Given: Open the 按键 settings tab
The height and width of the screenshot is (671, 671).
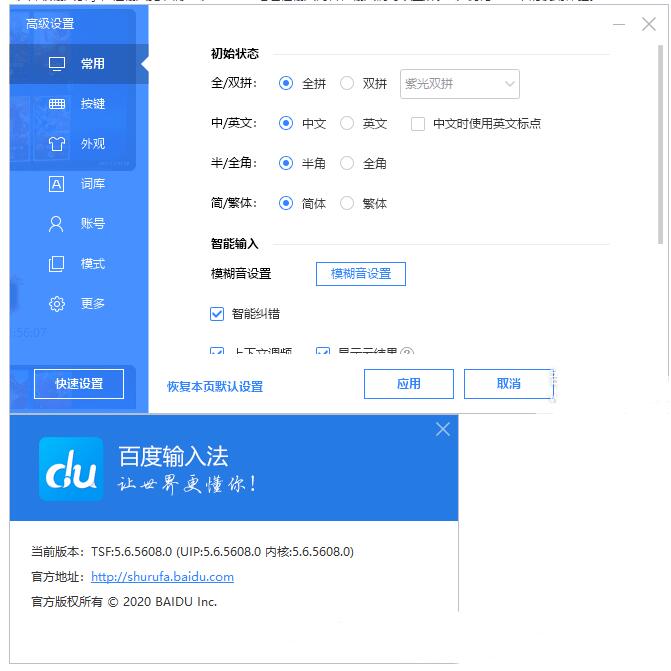Looking at the screenshot, I should (x=79, y=104).
